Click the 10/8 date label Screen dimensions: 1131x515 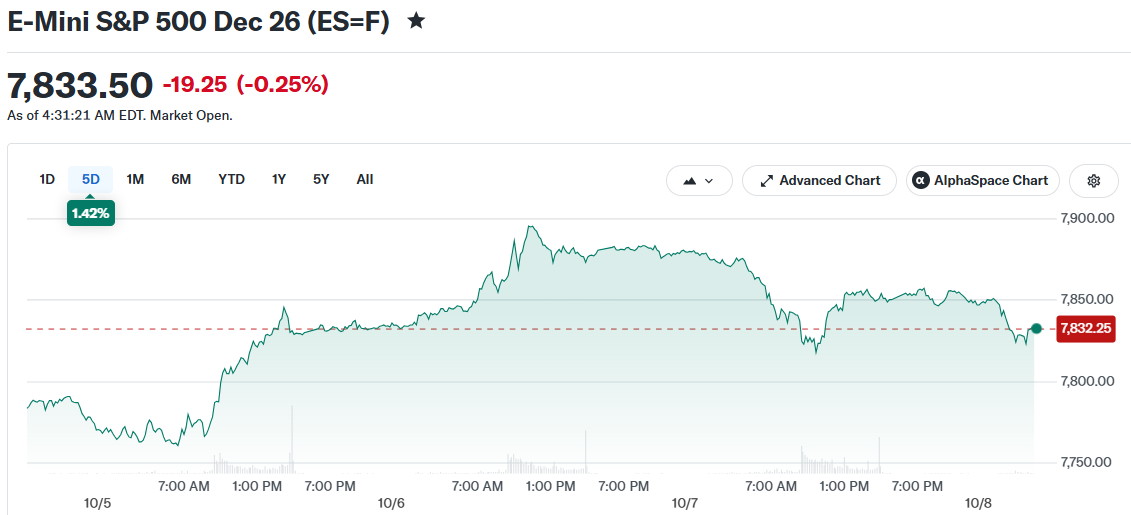point(979,503)
